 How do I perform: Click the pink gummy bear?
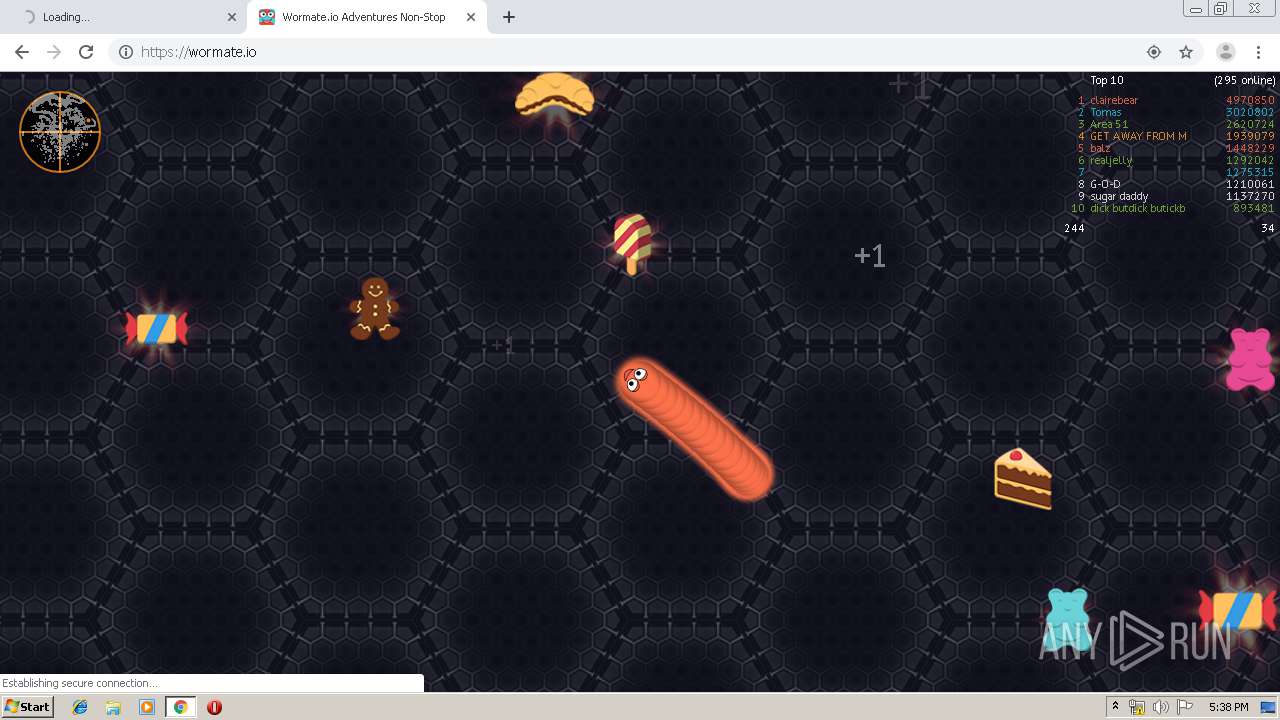point(1250,359)
